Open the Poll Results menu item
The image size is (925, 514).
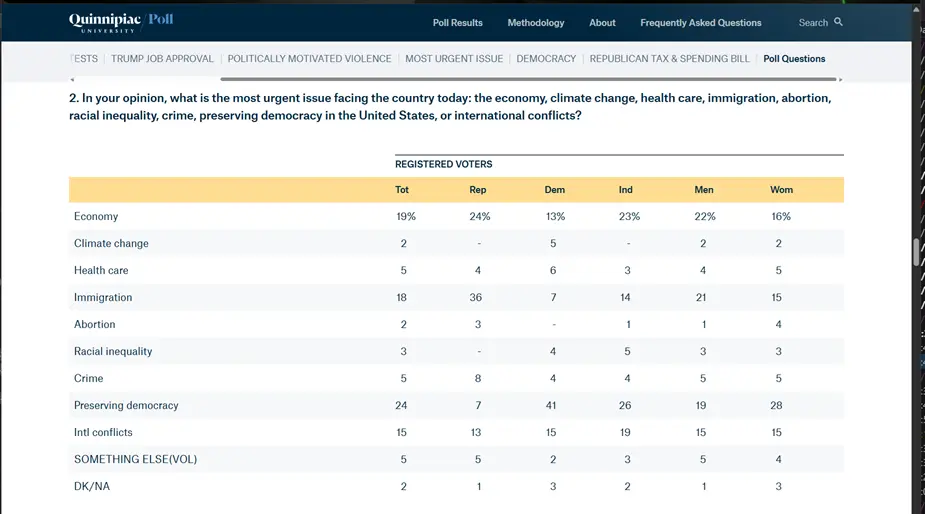tap(457, 23)
